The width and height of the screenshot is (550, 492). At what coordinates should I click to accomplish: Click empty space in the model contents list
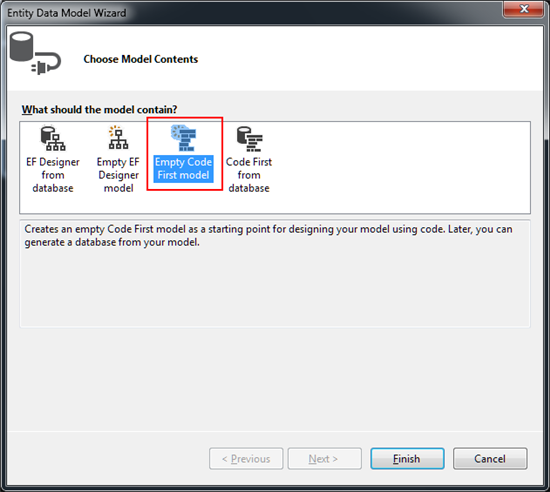(x=400, y=168)
